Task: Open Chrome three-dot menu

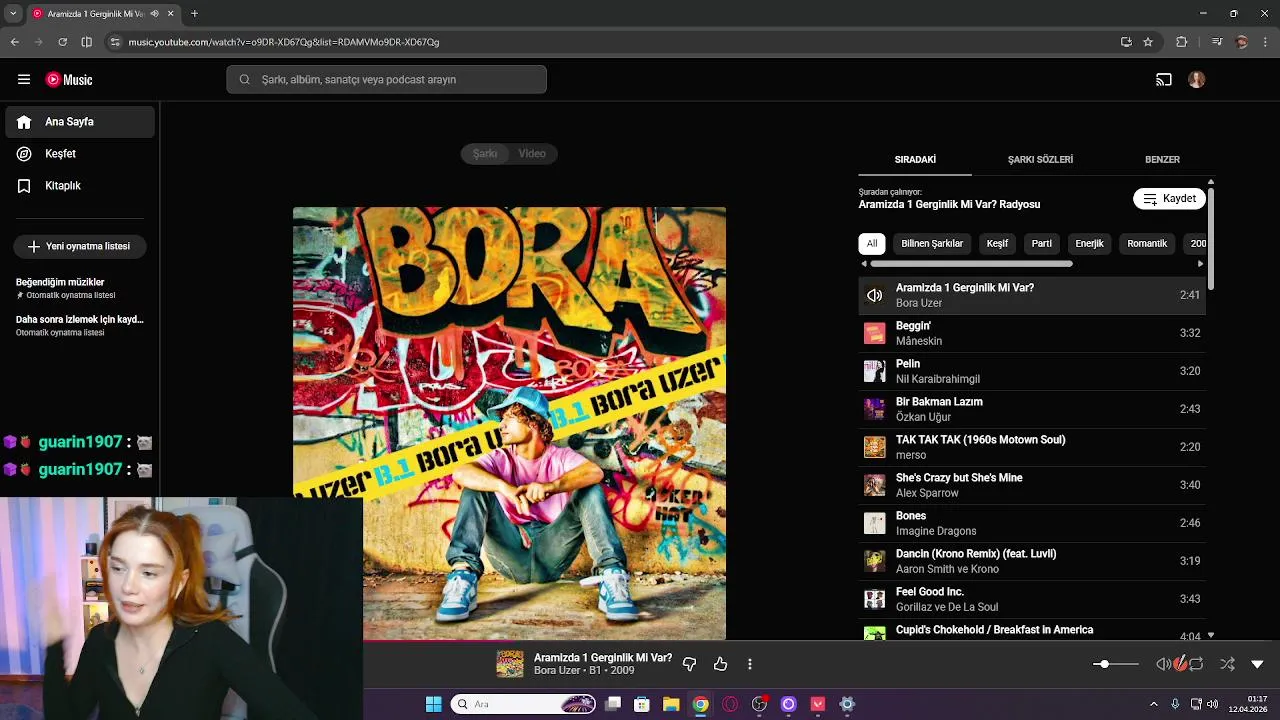Action: tap(1266, 42)
